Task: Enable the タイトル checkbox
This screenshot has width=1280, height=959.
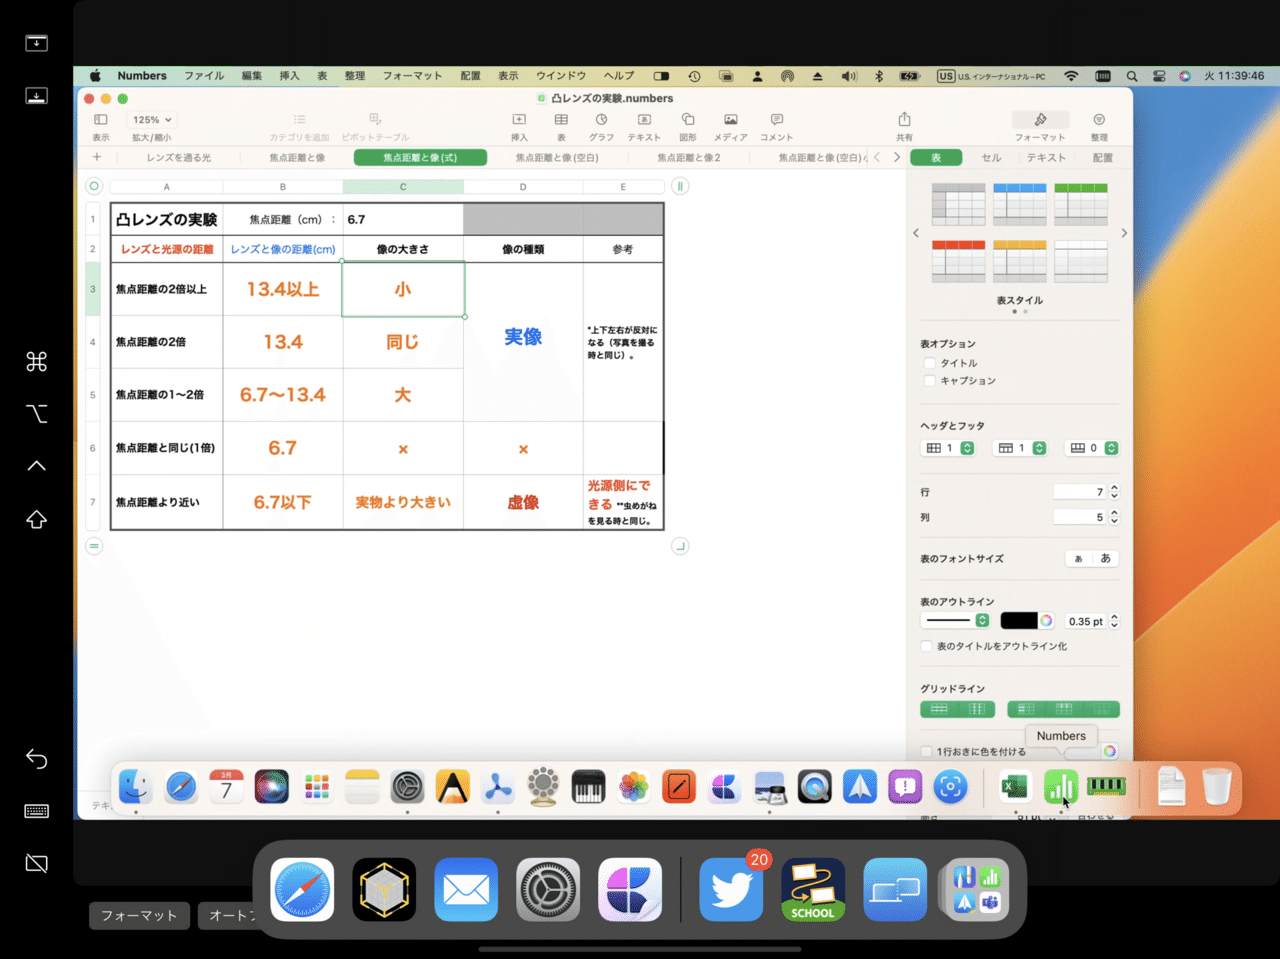Action: coord(930,363)
